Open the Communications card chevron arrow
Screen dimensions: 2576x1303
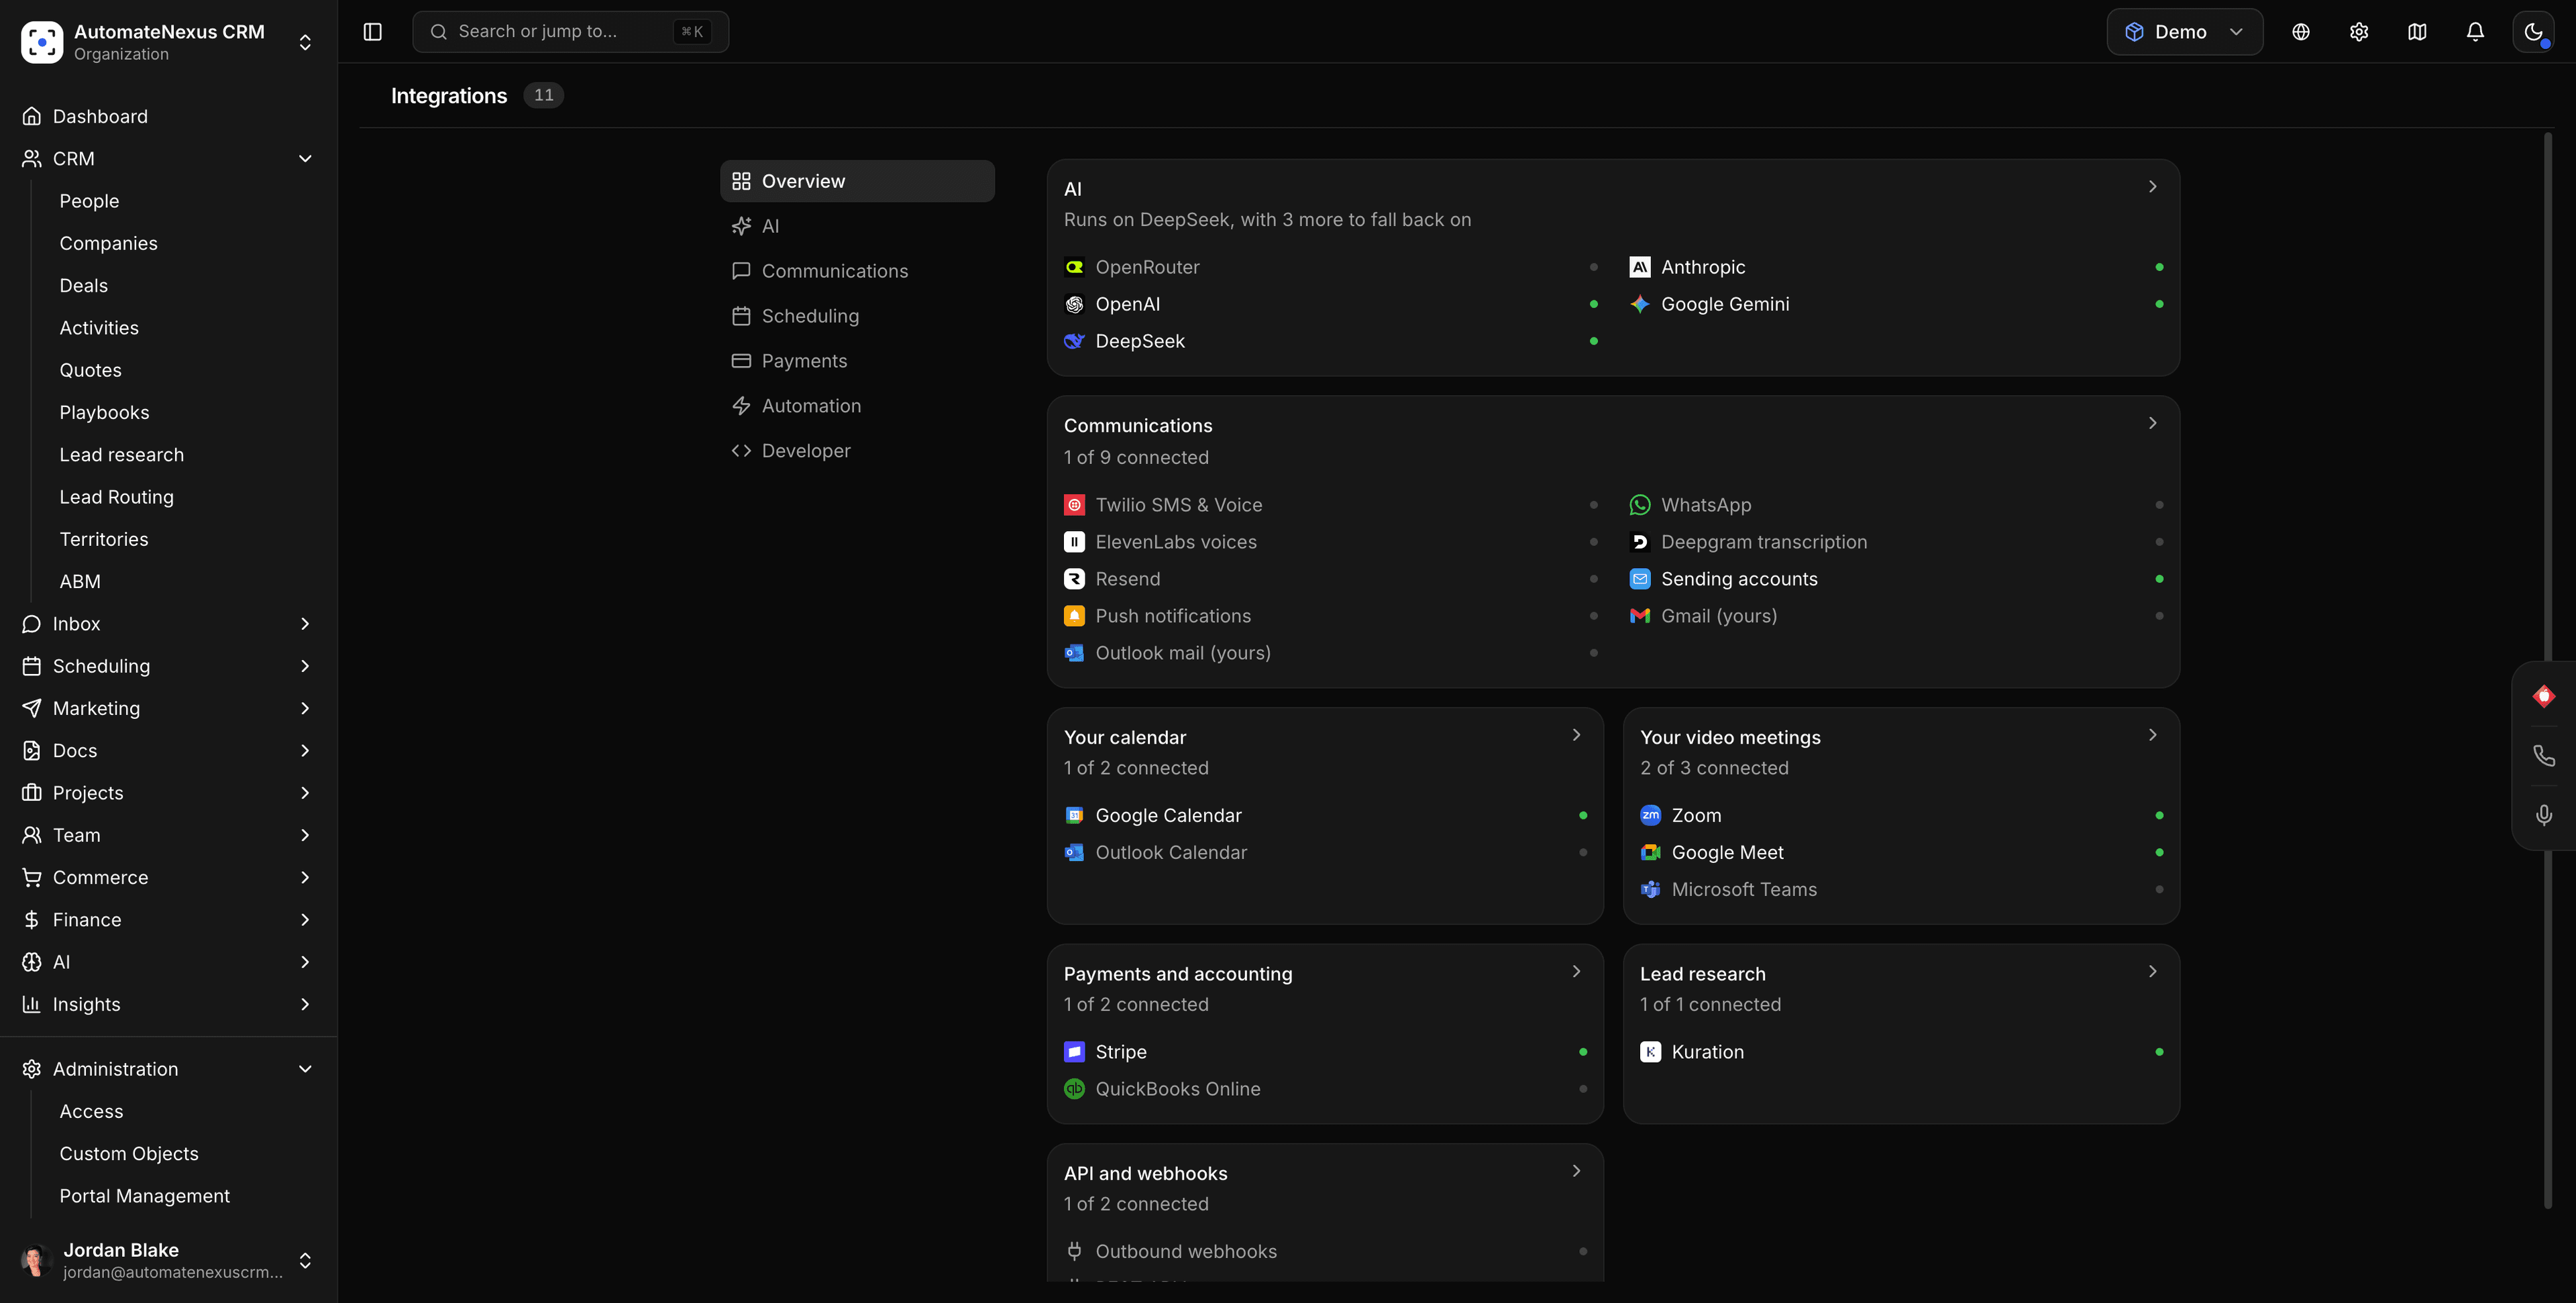tap(2152, 424)
